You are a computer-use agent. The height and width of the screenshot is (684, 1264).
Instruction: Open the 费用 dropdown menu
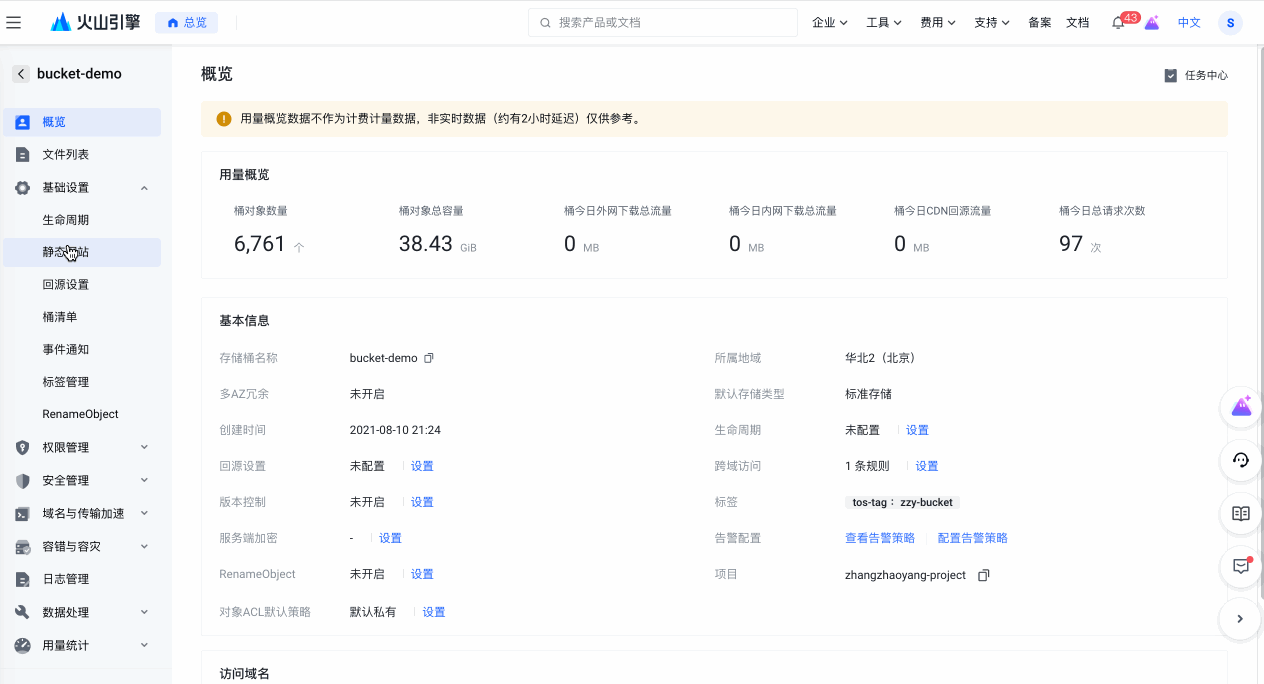938,23
